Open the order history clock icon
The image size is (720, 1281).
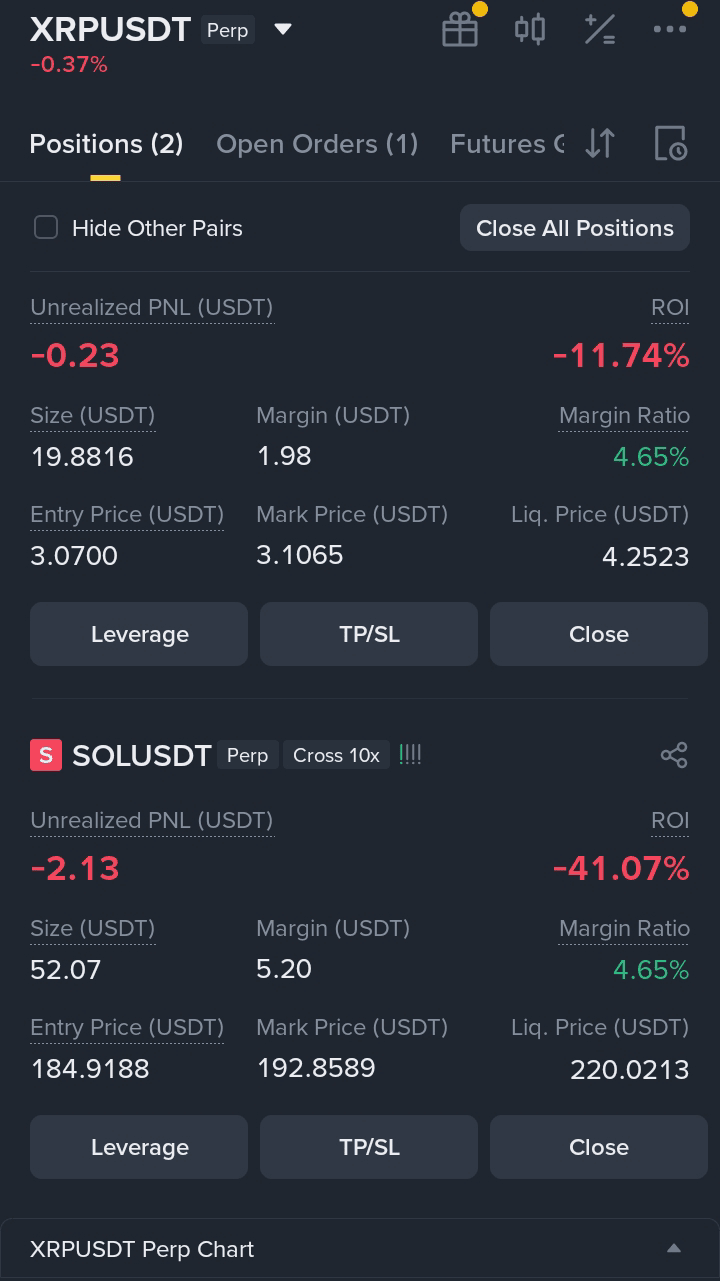[670, 143]
